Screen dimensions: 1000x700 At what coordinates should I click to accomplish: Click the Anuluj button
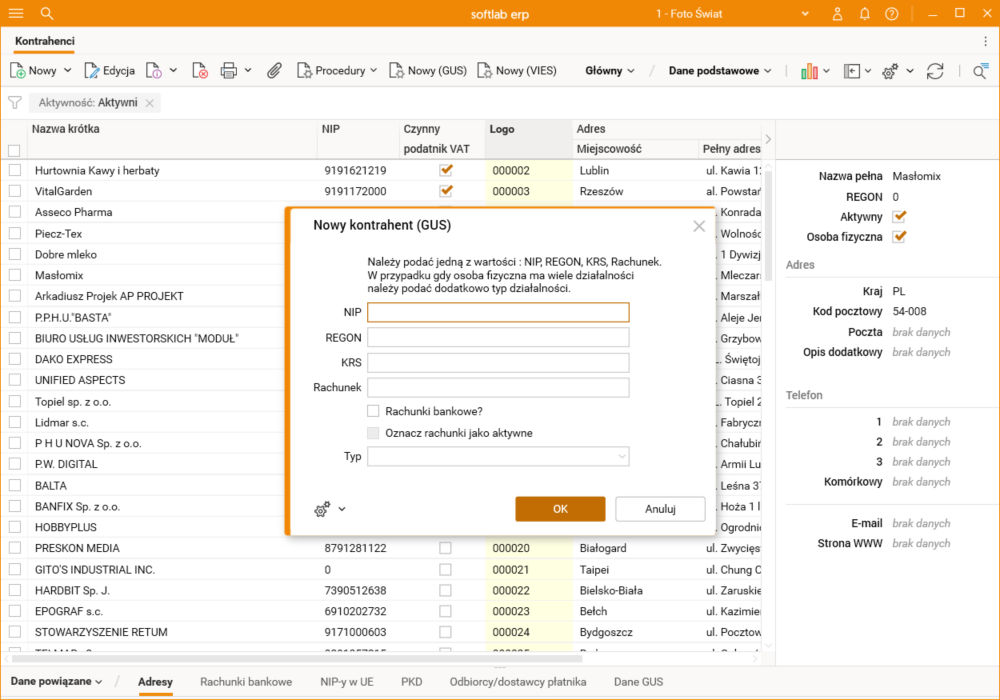coord(660,509)
